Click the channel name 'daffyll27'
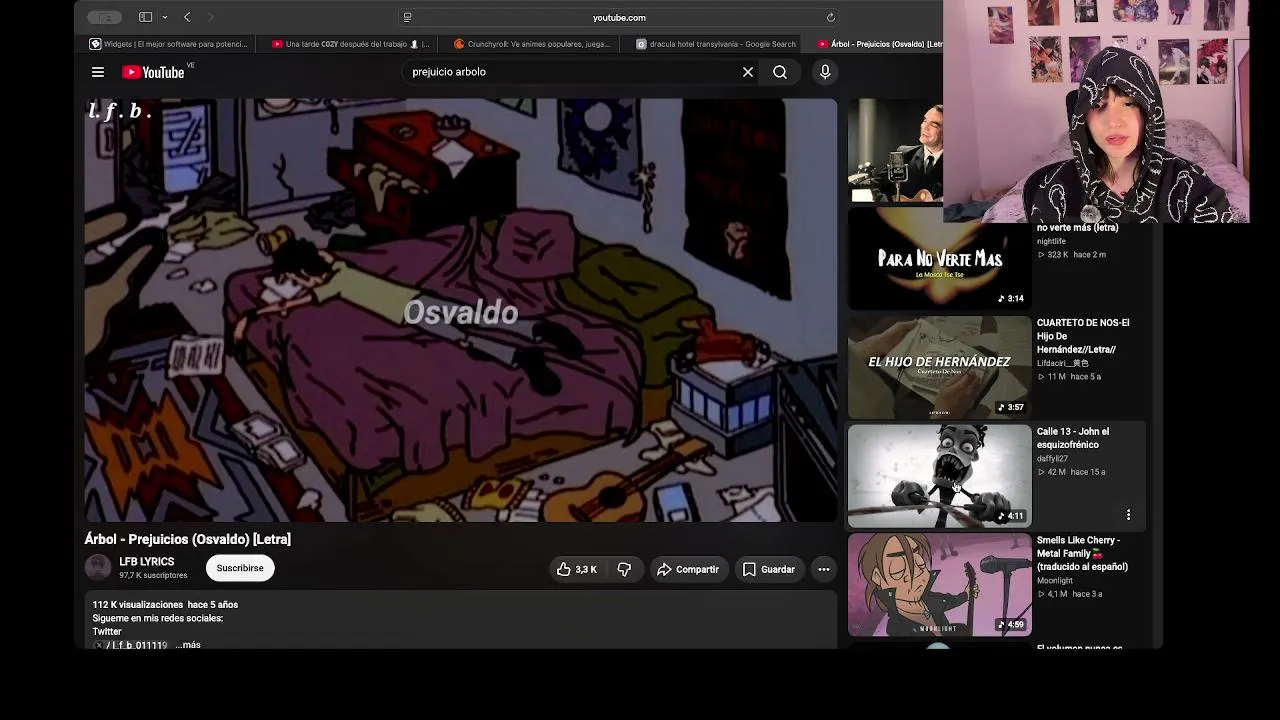Viewport: 1280px width, 720px height. (1052, 458)
